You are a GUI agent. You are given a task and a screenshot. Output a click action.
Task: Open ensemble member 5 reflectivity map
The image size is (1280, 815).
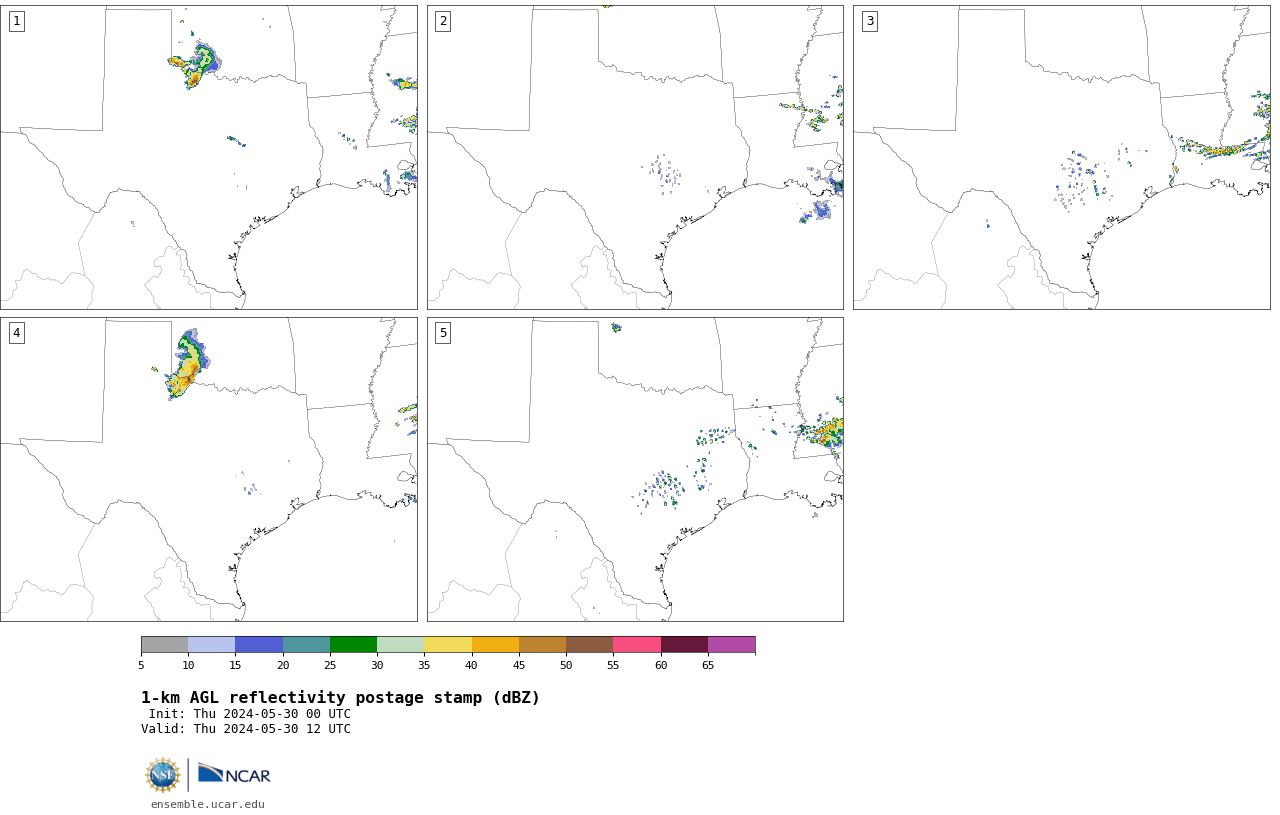tap(635, 469)
